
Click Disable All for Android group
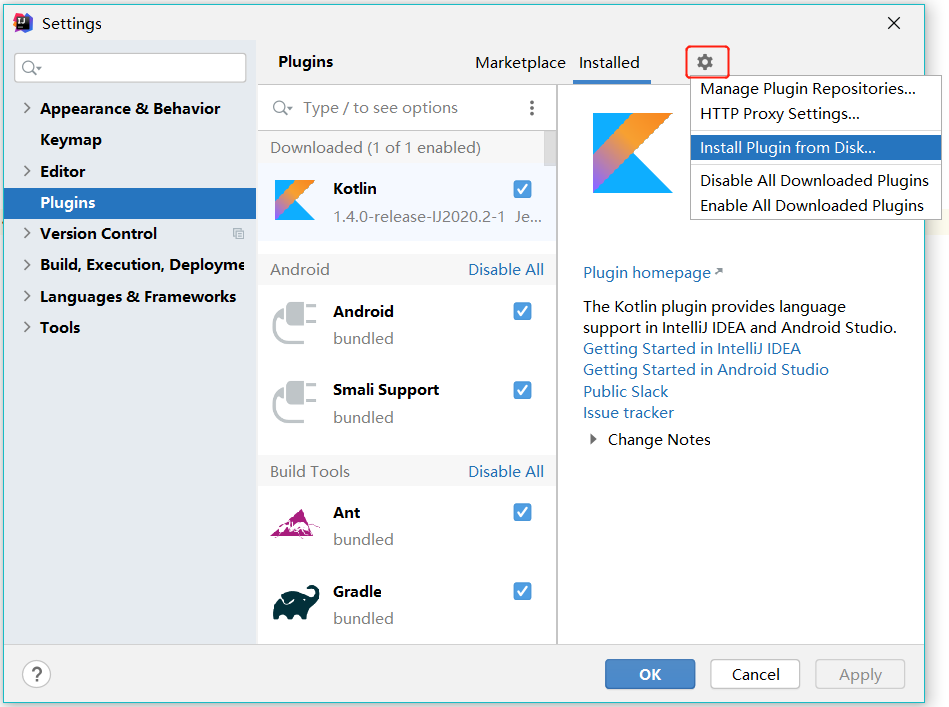(x=506, y=269)
